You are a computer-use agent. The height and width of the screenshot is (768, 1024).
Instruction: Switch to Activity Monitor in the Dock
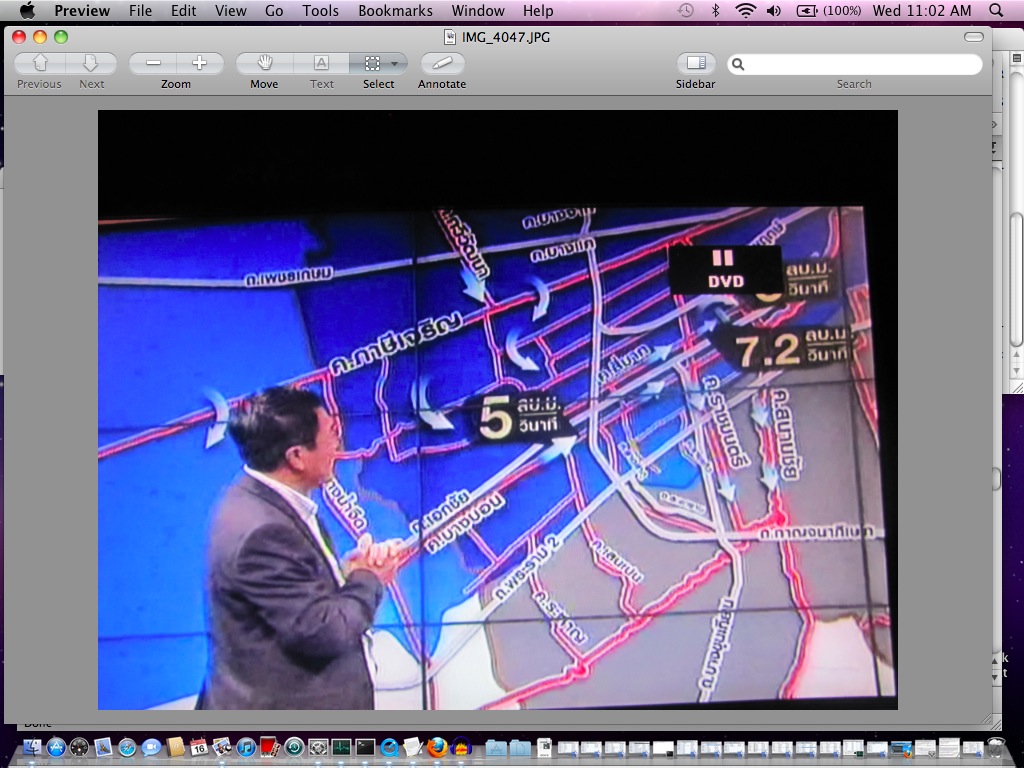[342, 747]
